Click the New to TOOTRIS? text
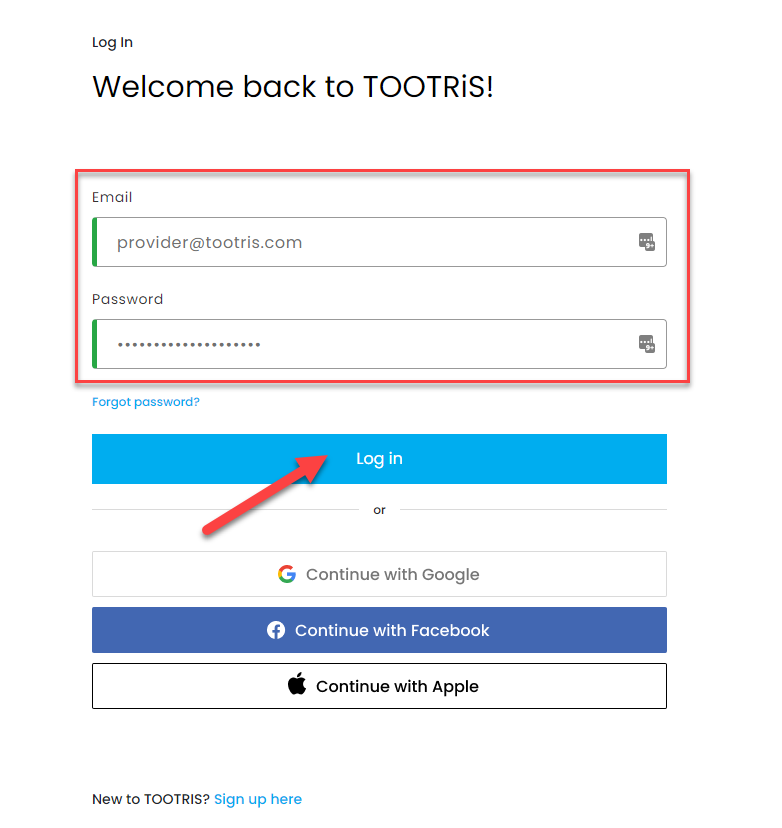 click(x=151, y=799)
